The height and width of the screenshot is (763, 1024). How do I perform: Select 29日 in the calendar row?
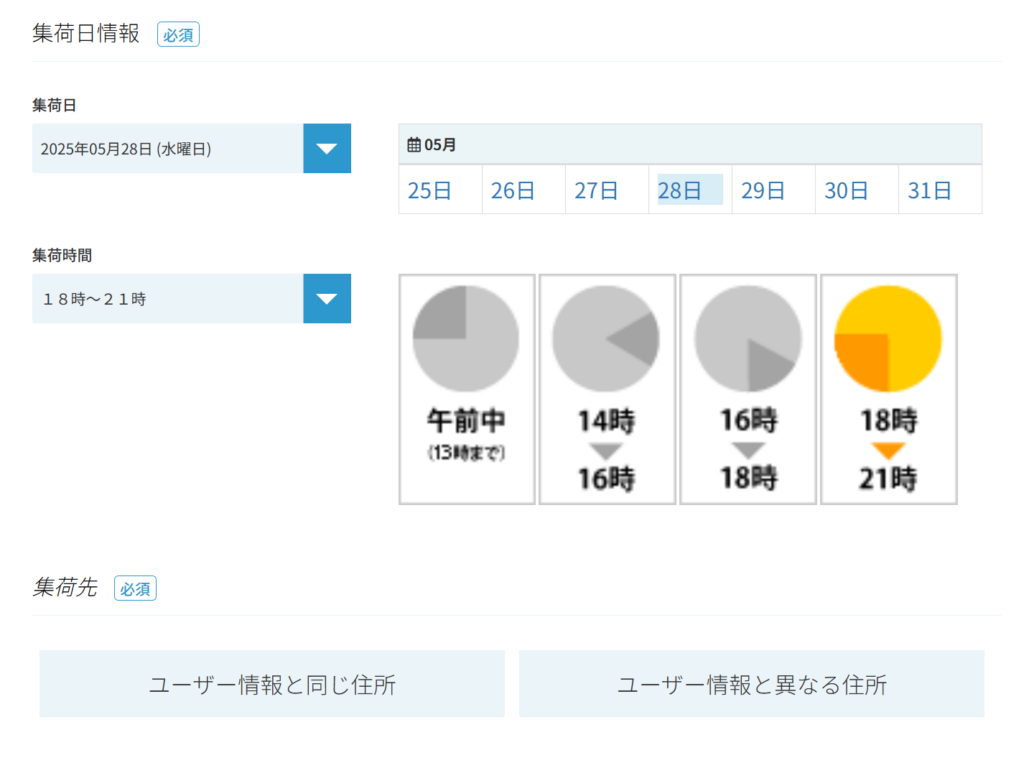[x=763, y=191]
